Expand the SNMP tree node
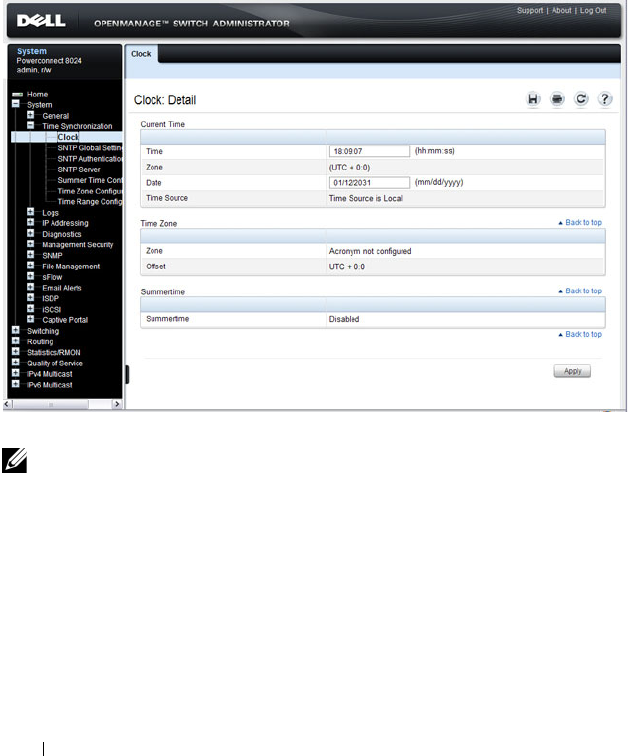 point(30,255)
